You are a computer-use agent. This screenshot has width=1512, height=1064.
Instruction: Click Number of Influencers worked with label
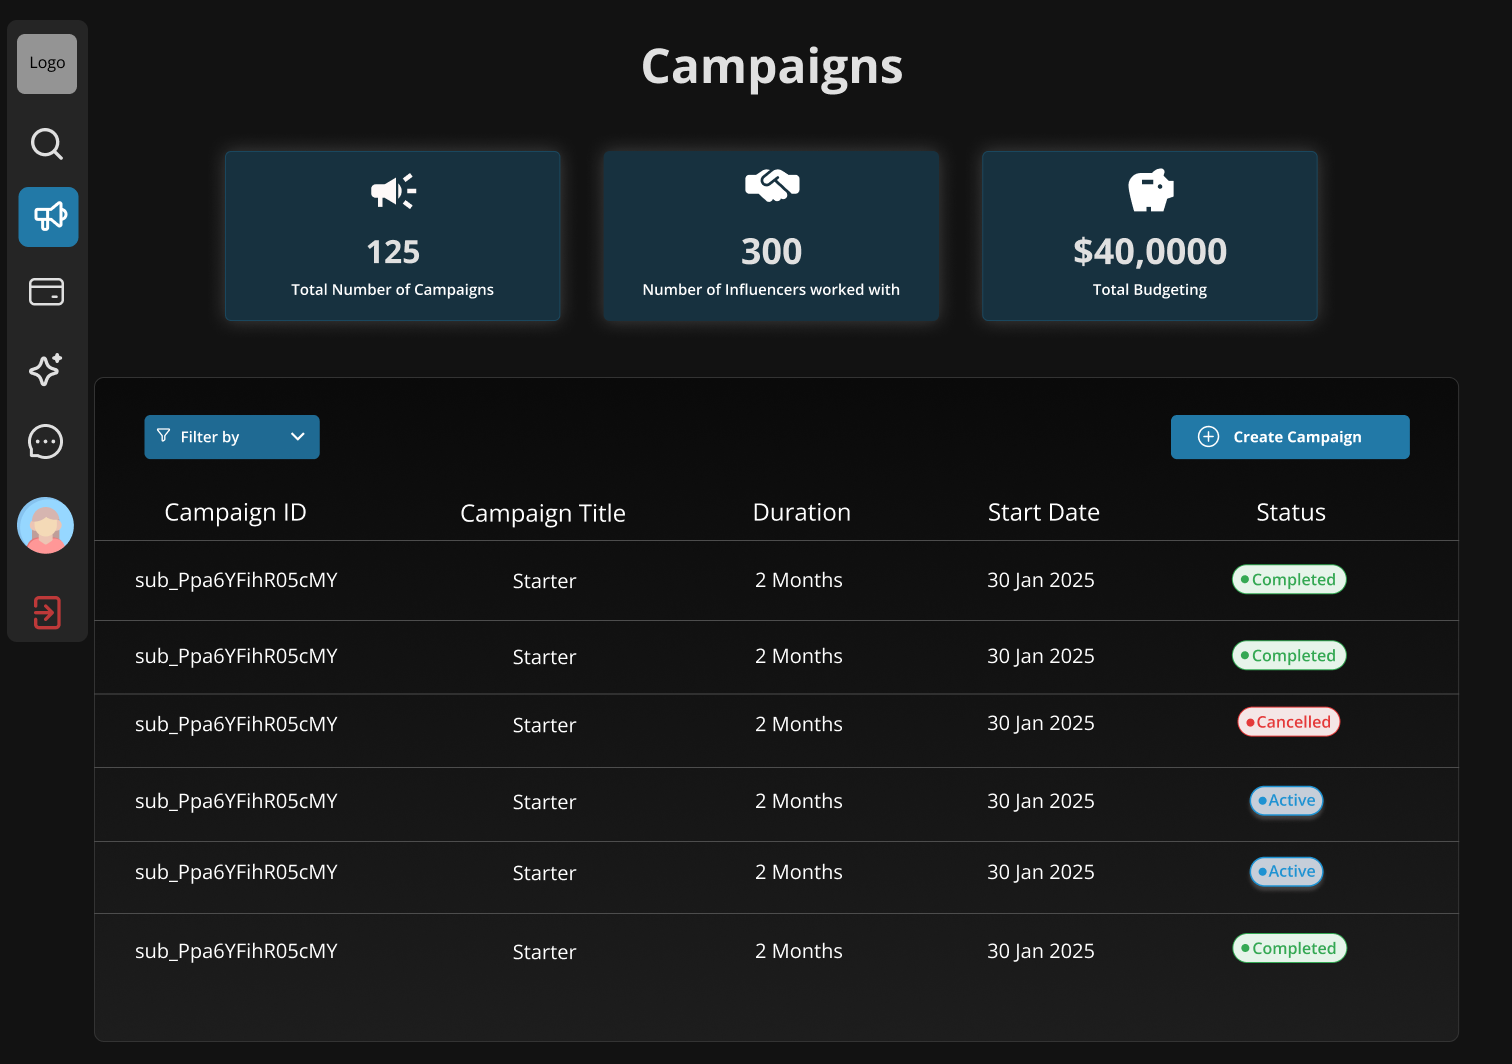771,290
